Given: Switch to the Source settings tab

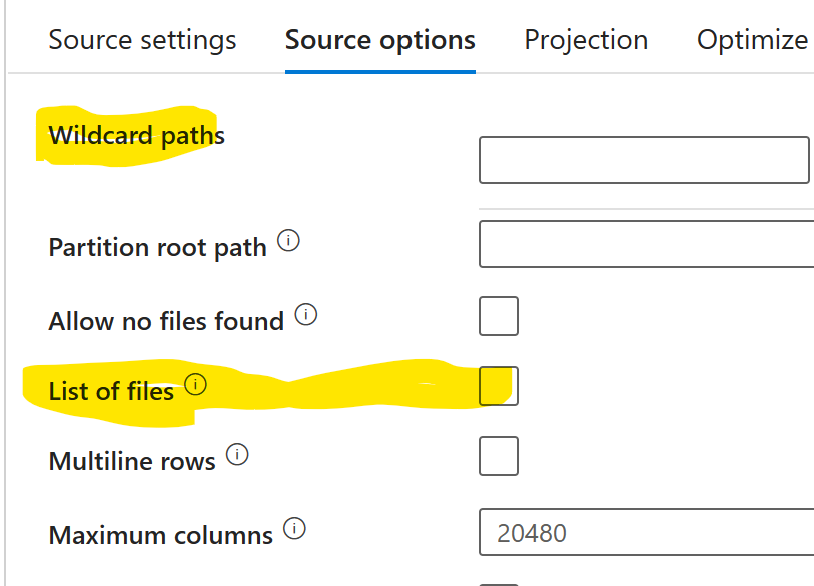Looking at the screenshot, I should click(142, 40).
